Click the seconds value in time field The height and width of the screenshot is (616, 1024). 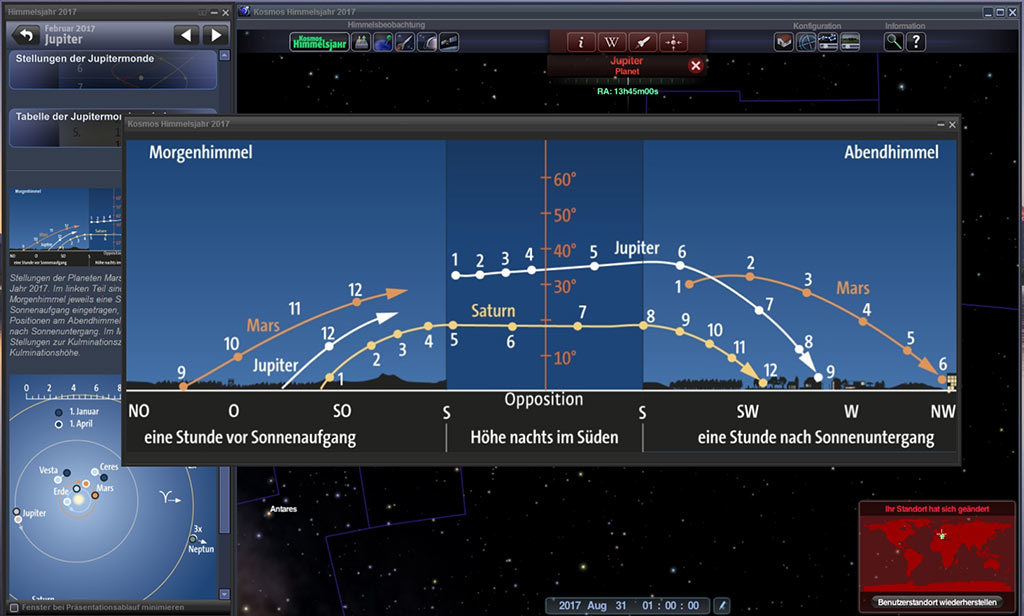[x=693, y=606]
